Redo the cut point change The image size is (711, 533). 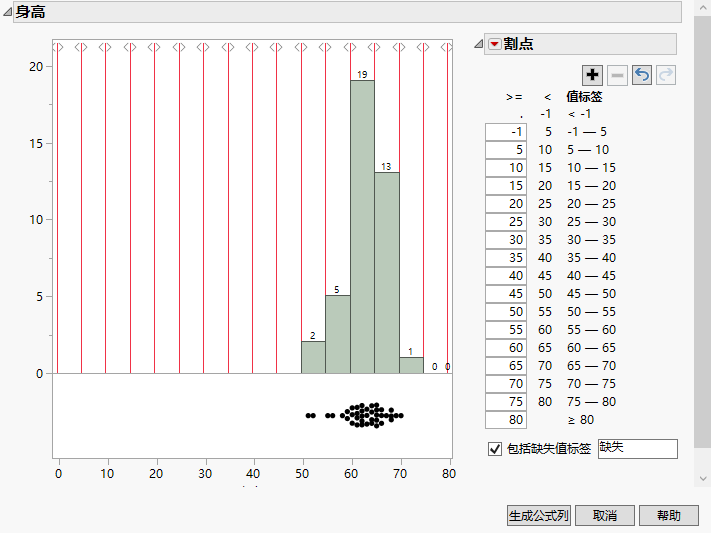(666, 75)
